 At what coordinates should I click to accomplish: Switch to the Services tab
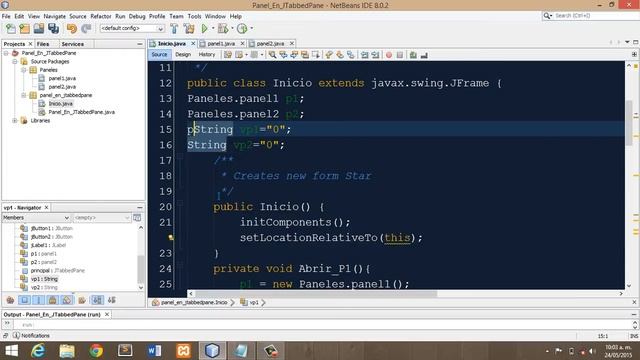[73, 44]
